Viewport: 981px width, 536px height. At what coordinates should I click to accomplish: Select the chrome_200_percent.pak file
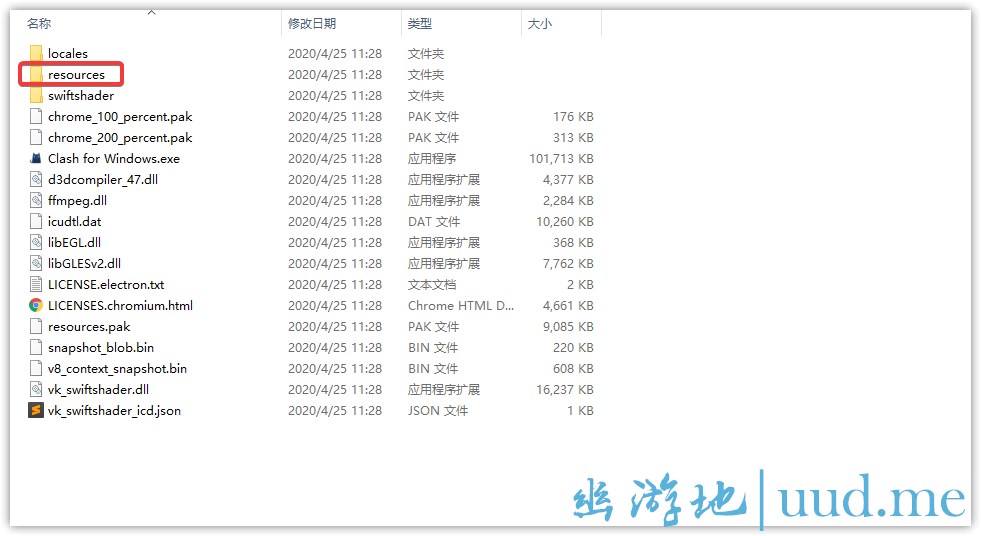pos(120,138)
